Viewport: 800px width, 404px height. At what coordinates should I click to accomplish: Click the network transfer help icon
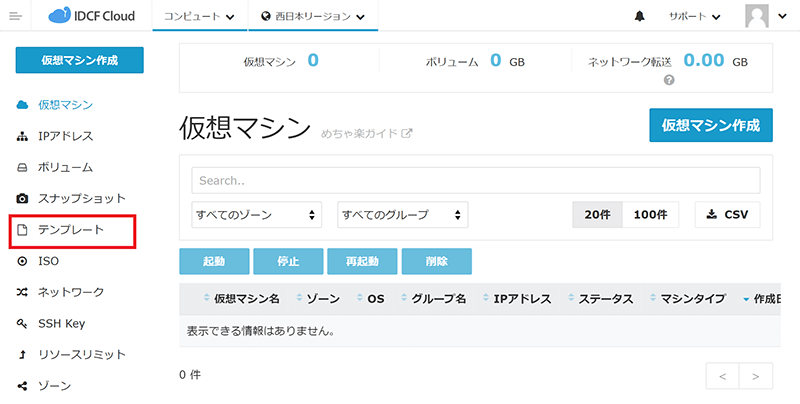669,80
